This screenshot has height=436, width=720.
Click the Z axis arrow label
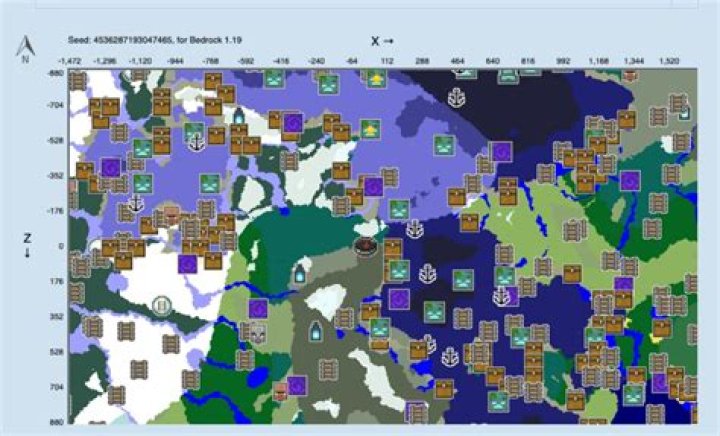(26, 246)
